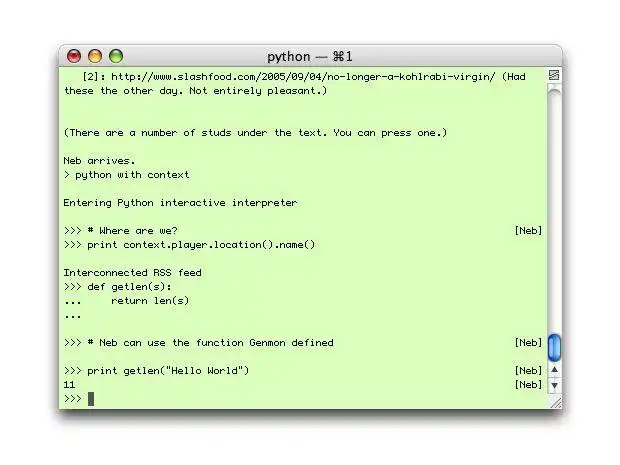
Task: Click the scroll down arrow
Action: [x=554, y=385]
